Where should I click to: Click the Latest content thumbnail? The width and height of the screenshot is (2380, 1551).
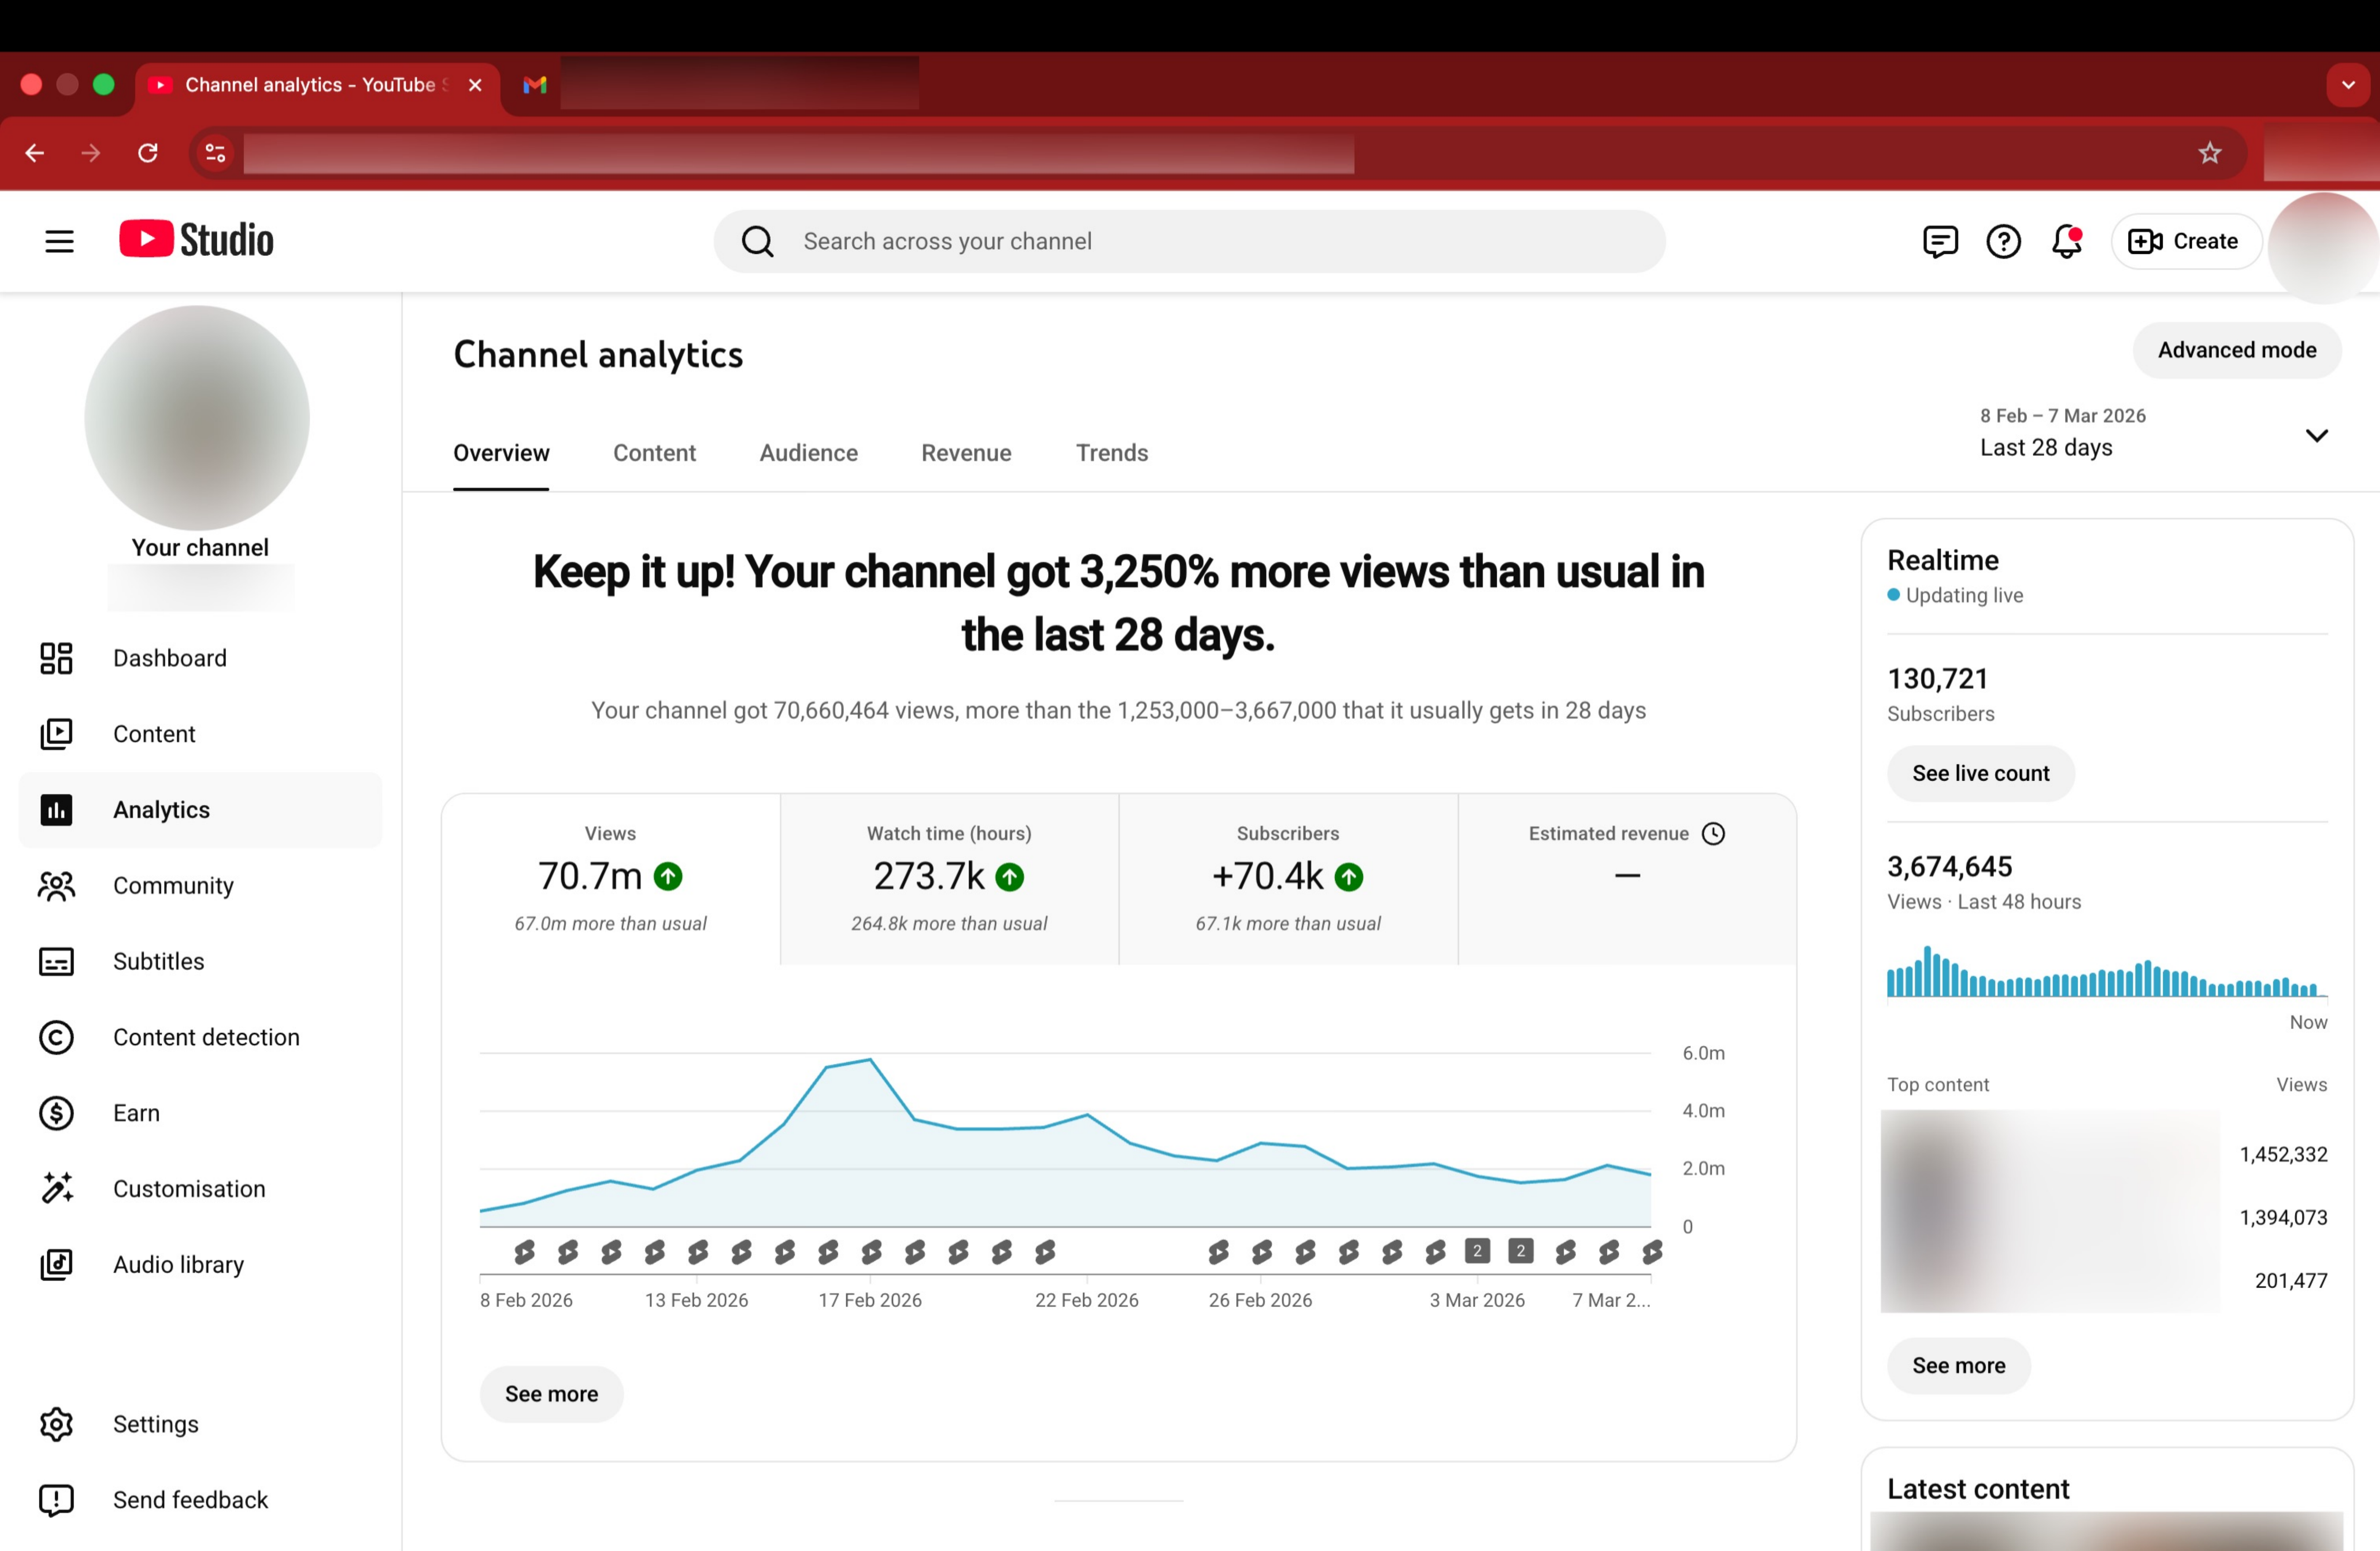pyautogui.click(x=2106, y=1531)
